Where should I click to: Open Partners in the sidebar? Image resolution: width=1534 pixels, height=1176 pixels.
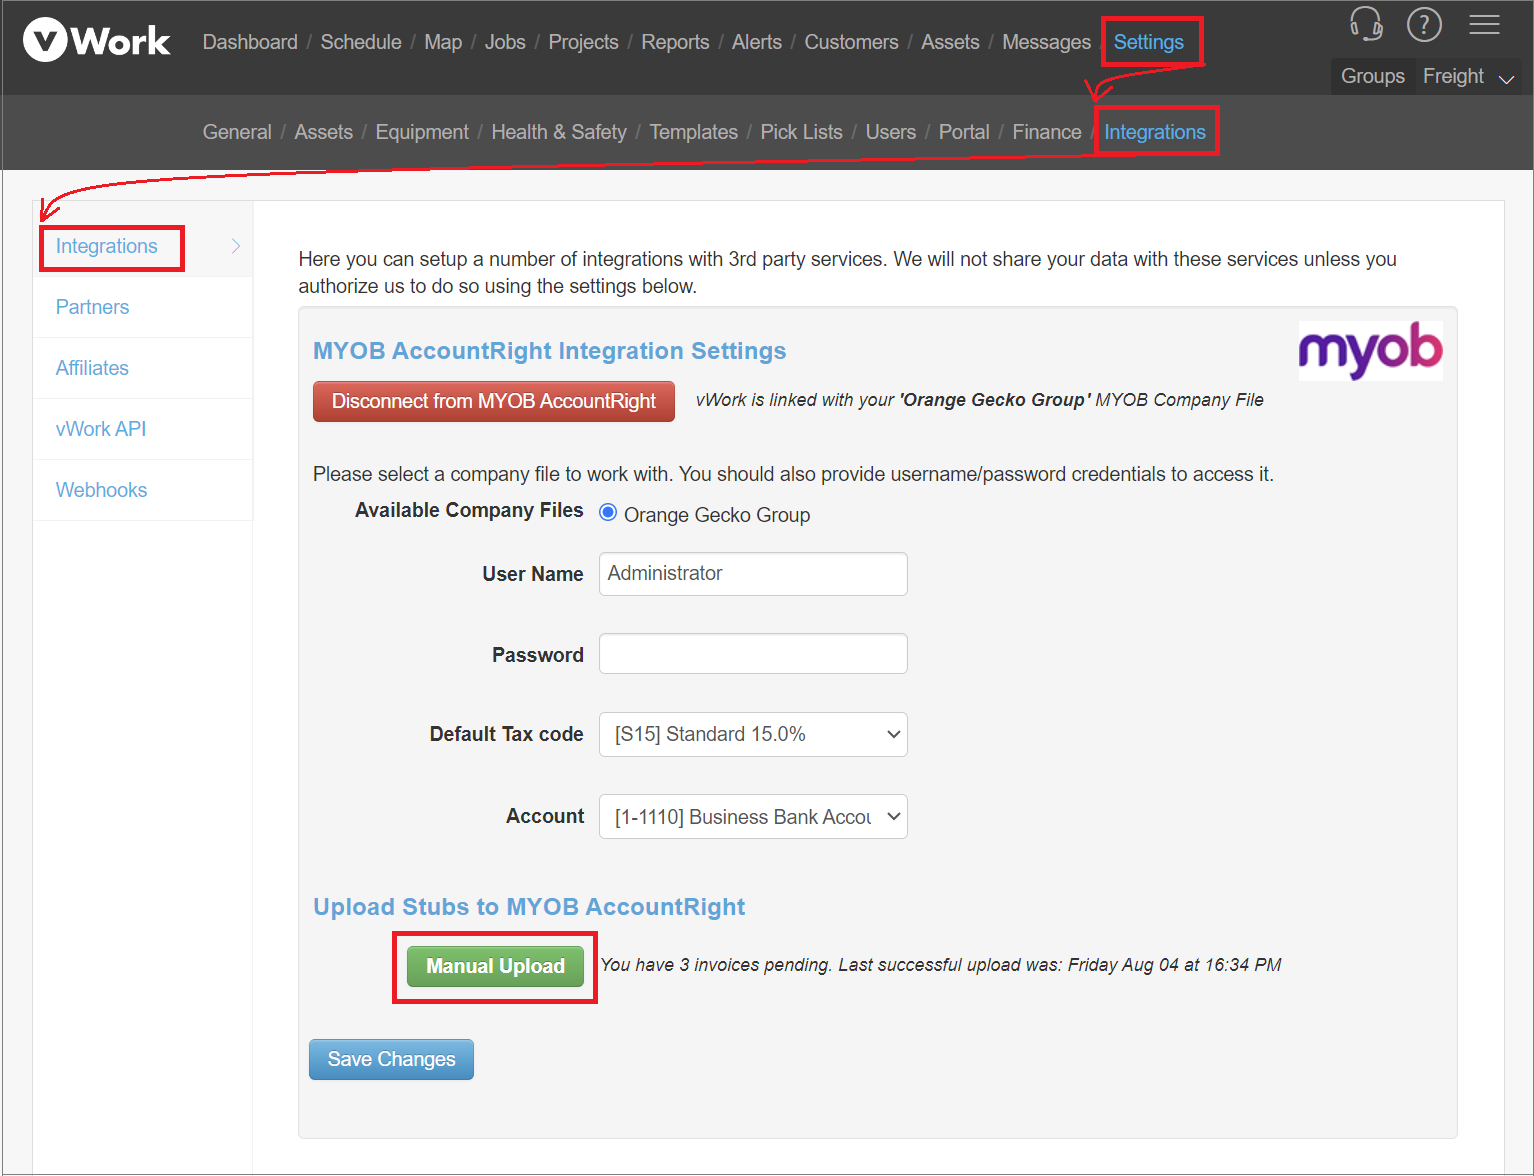[92, 307]
